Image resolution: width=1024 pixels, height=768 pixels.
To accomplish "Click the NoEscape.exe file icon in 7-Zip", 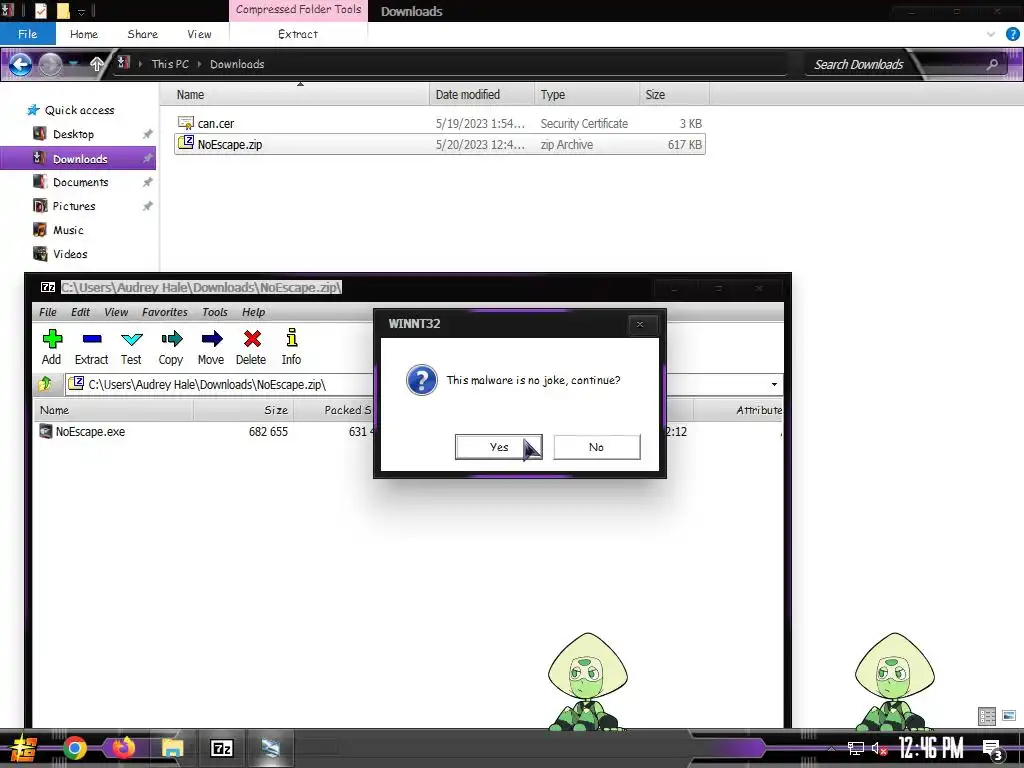I will 46,432.
